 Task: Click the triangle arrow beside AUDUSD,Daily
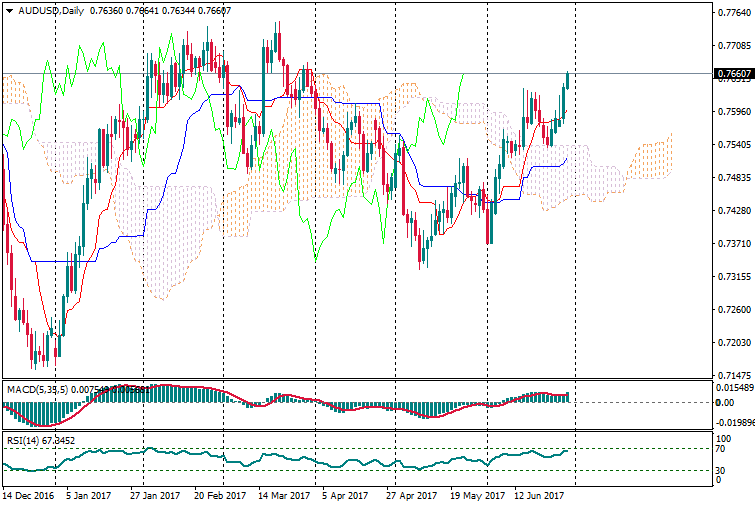(x=7, y=9)
